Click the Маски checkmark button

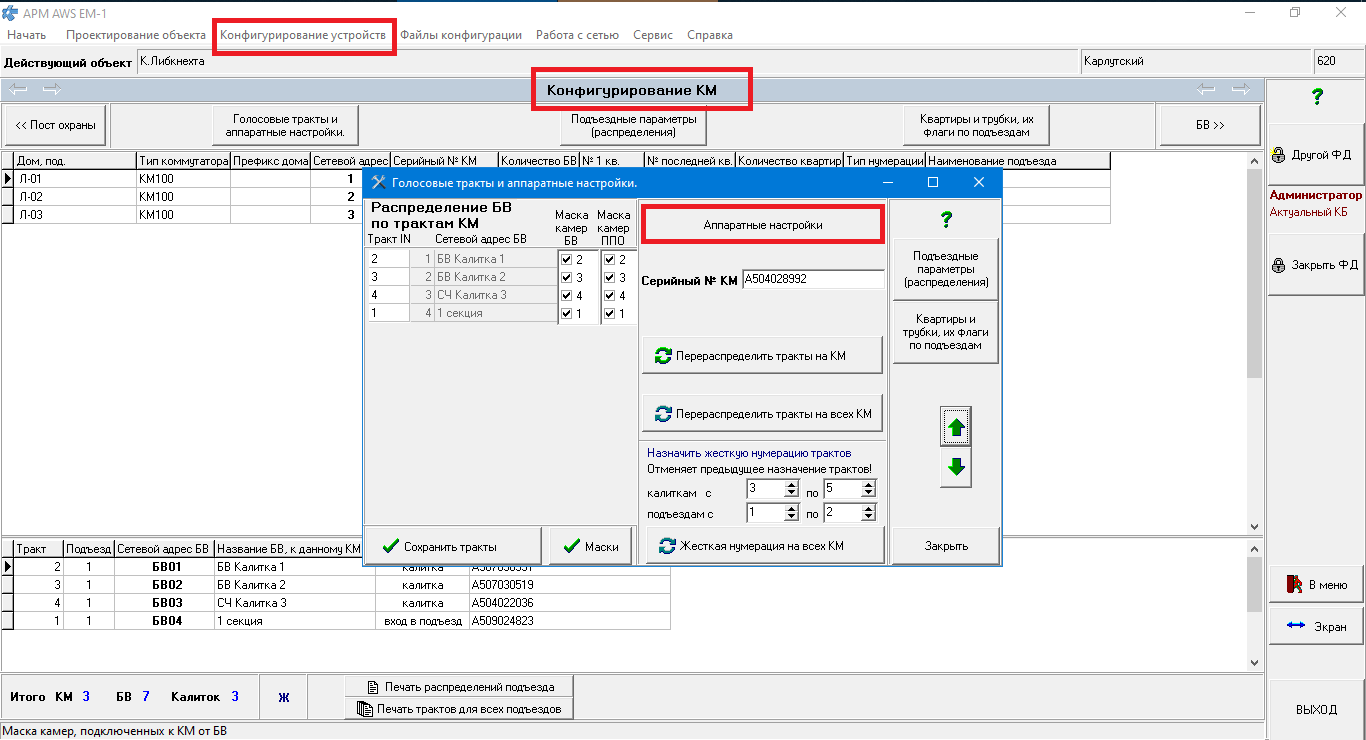click(591, 546)
